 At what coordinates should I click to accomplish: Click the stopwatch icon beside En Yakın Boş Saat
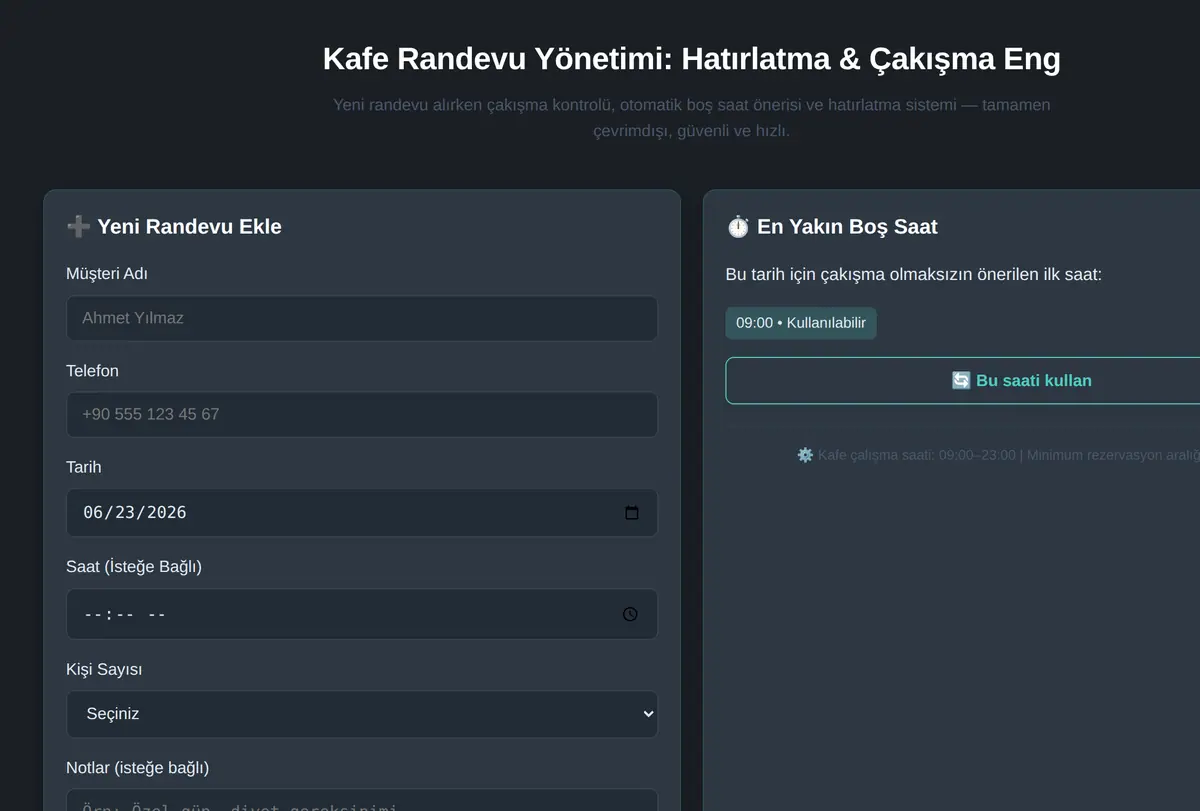click(x=737, y=227)
